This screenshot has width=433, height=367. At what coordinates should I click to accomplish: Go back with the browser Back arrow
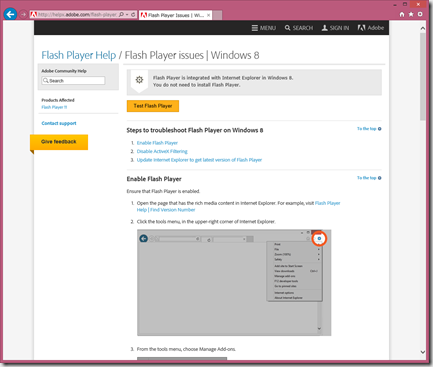10,14
